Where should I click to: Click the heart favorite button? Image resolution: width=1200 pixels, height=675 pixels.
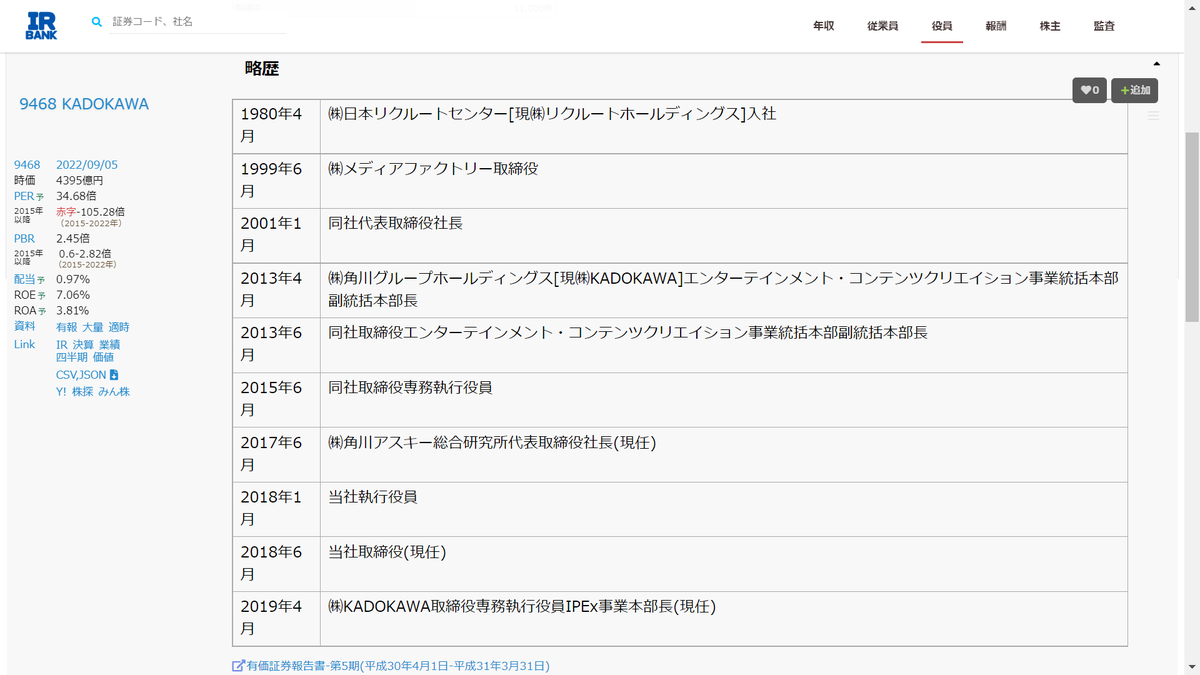1089,90
